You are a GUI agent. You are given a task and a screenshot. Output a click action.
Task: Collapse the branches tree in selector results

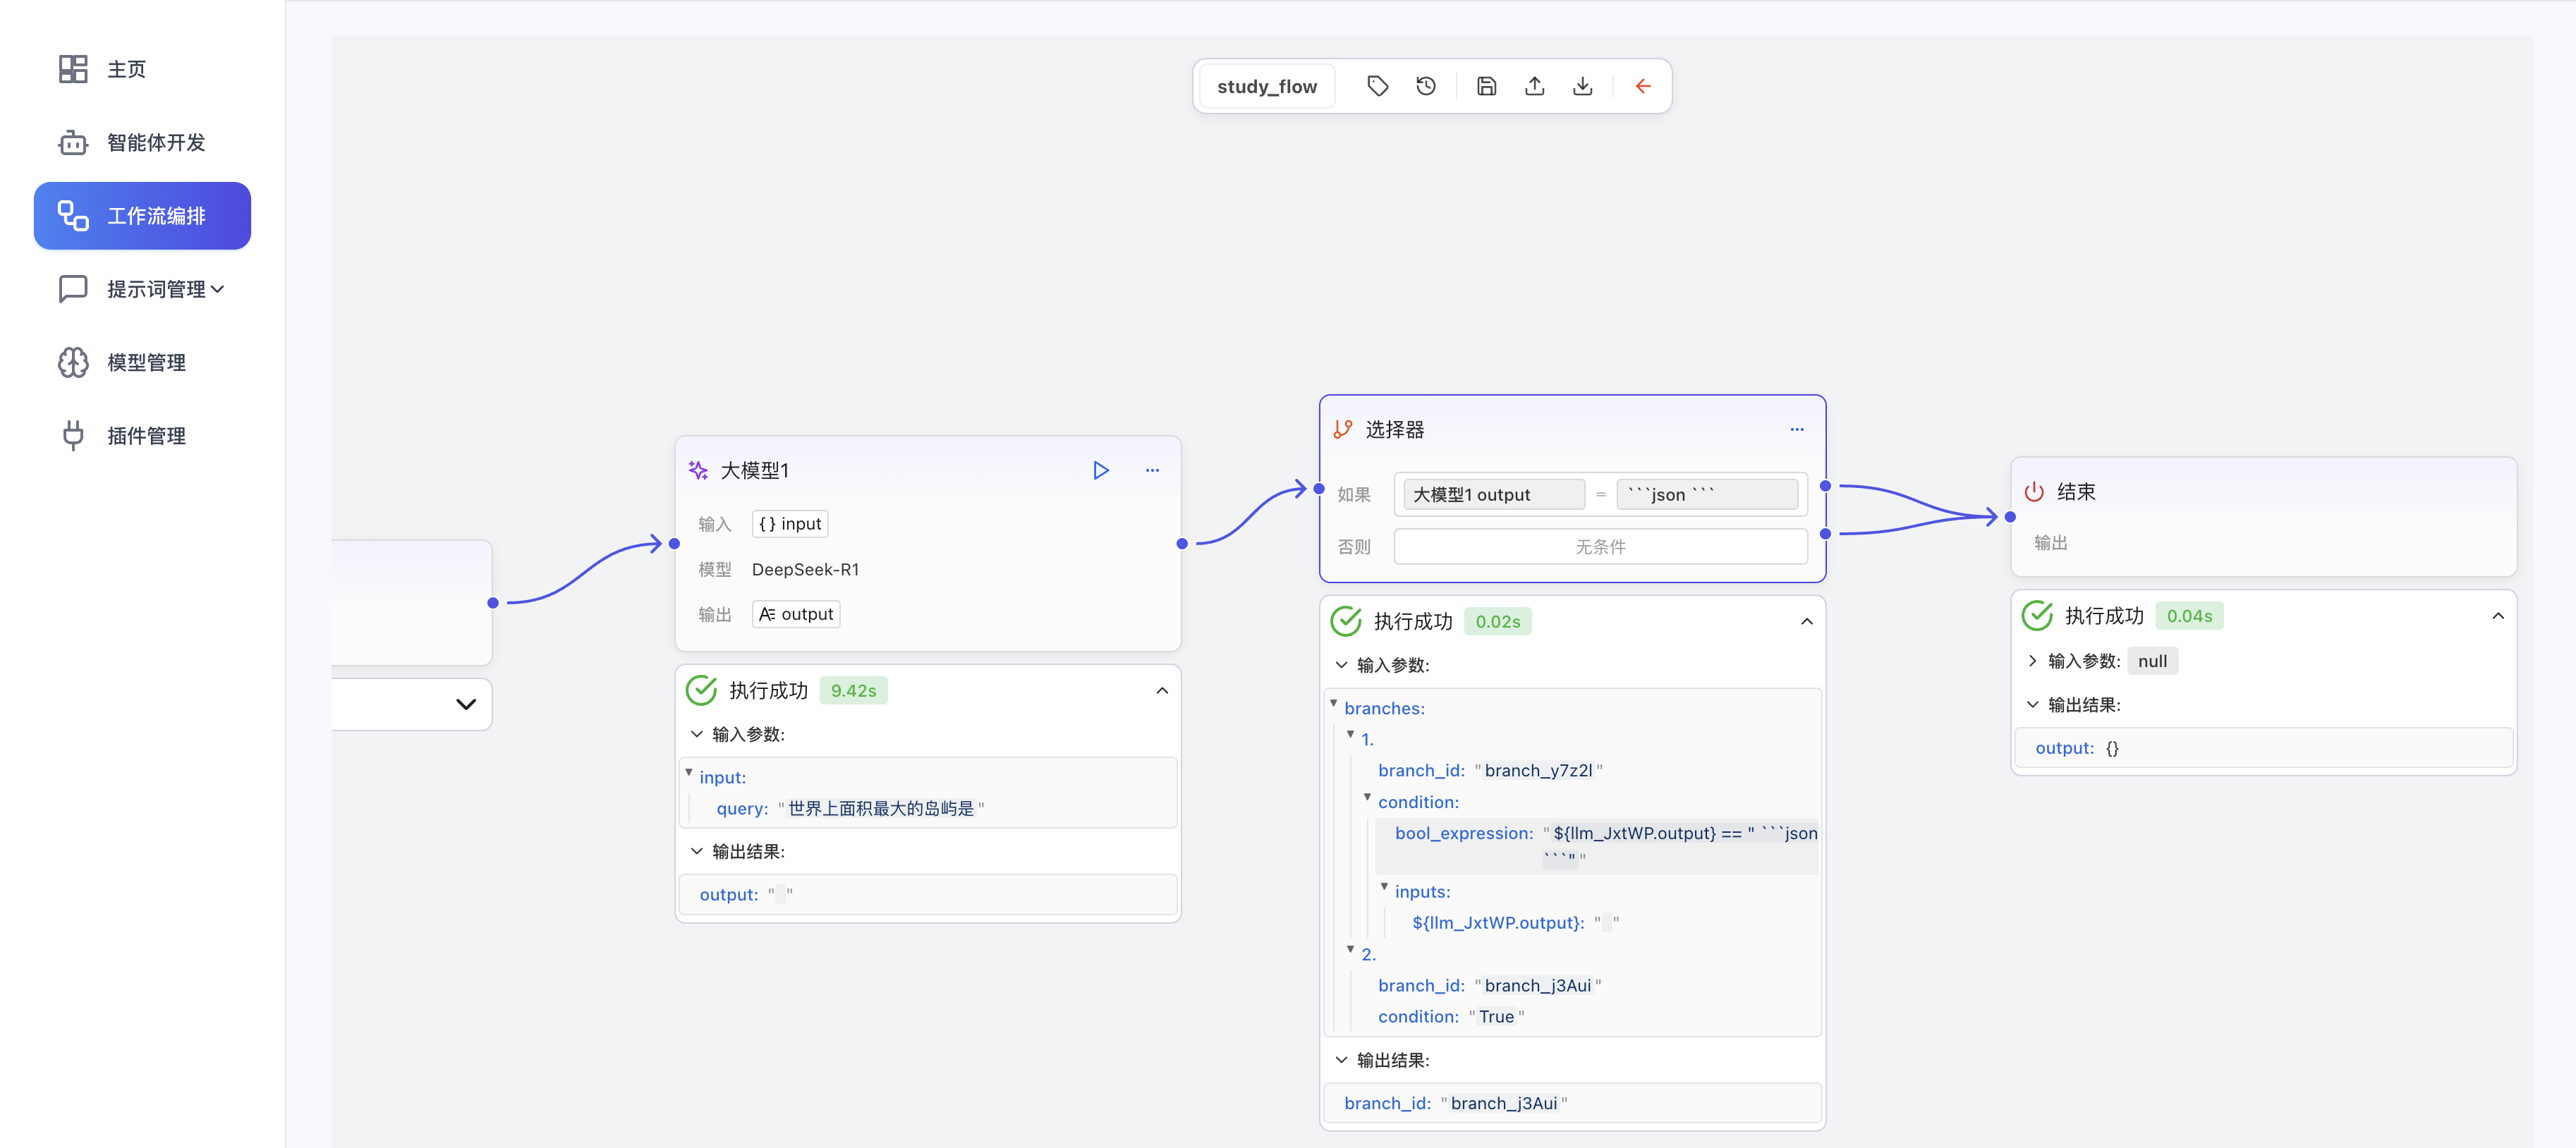tap(1333, 704)
